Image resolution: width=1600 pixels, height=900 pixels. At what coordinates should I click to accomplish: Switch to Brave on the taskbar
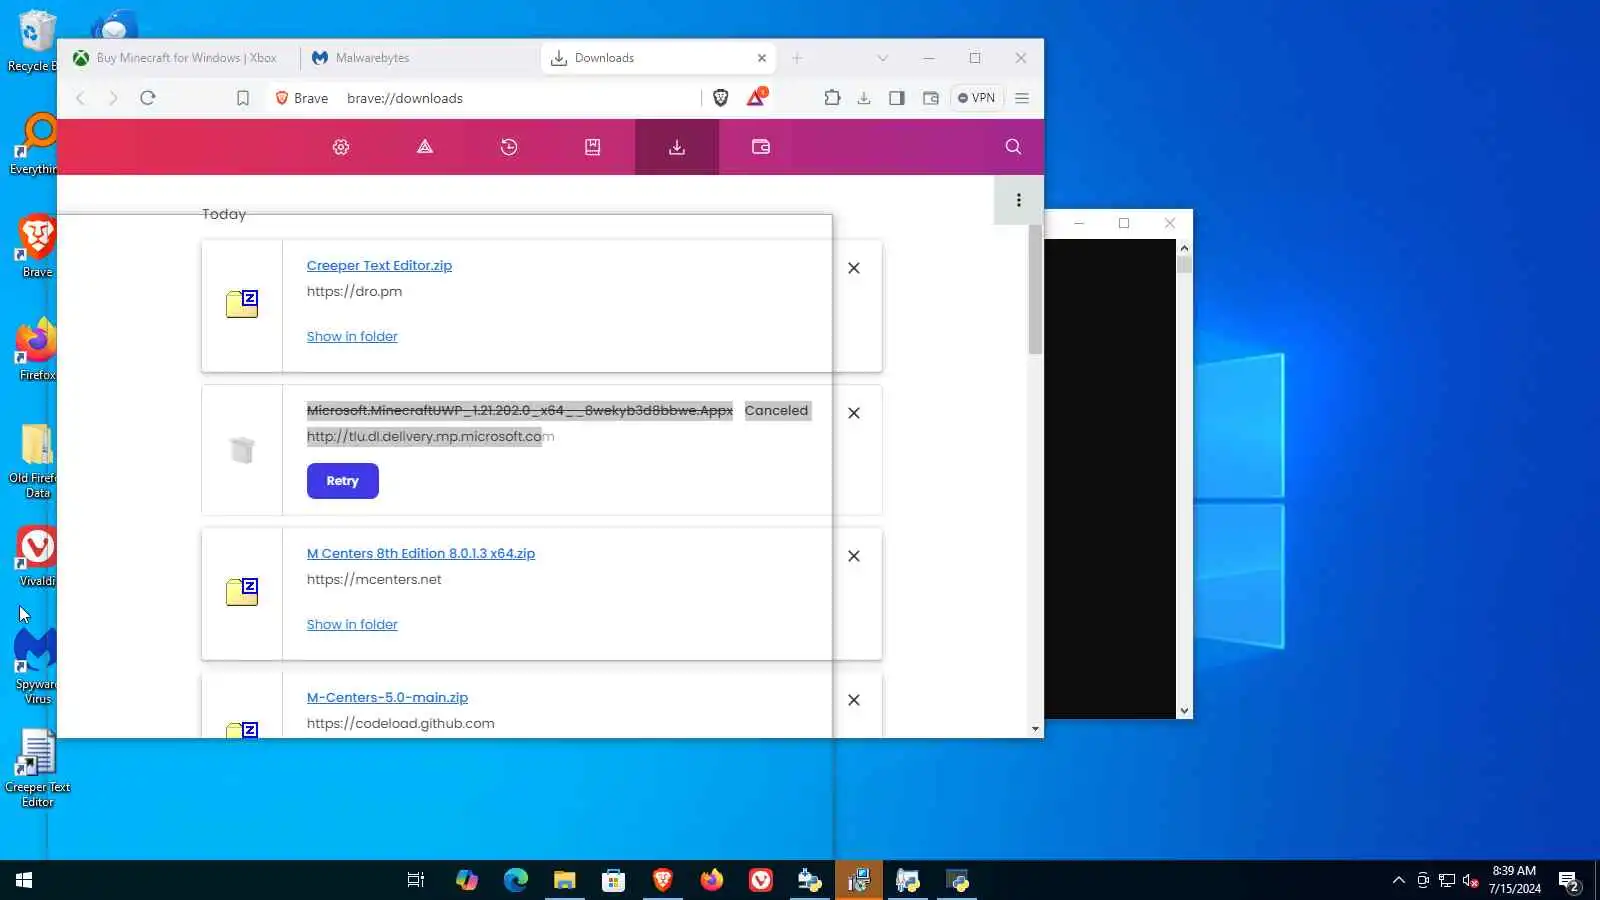[662, 880]
